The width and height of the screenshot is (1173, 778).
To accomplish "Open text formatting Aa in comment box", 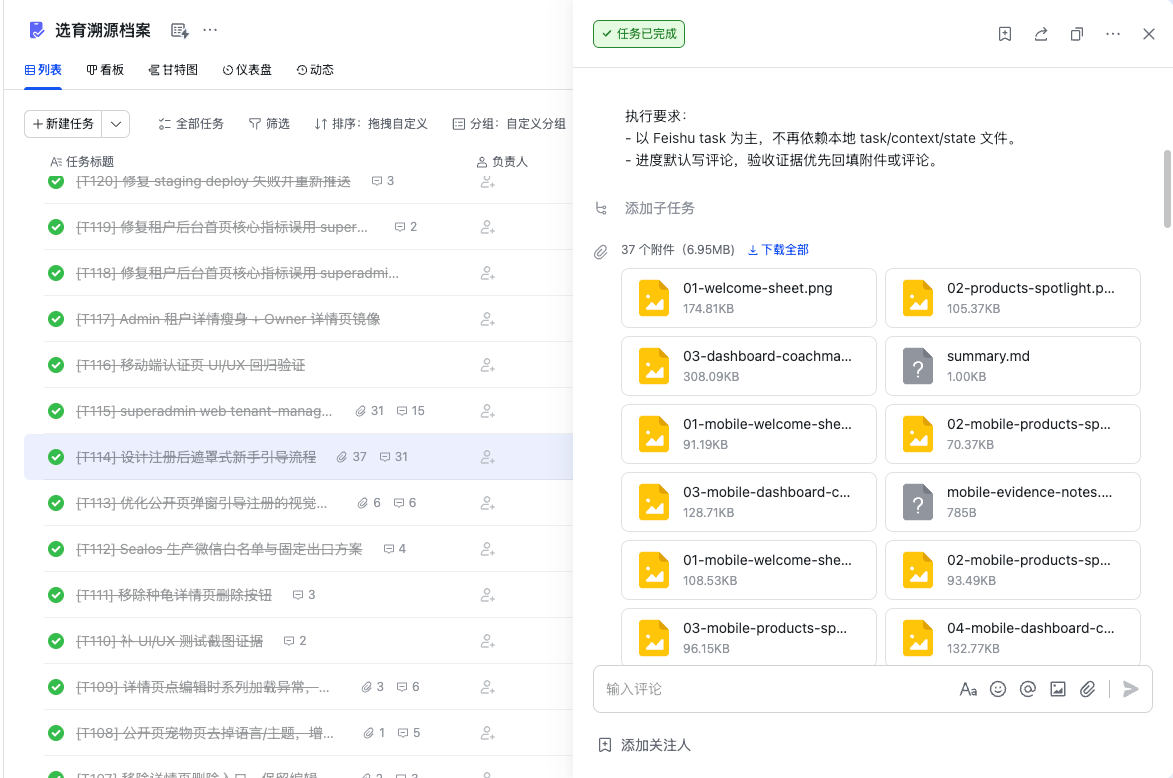I will click(x=968, y=689).
